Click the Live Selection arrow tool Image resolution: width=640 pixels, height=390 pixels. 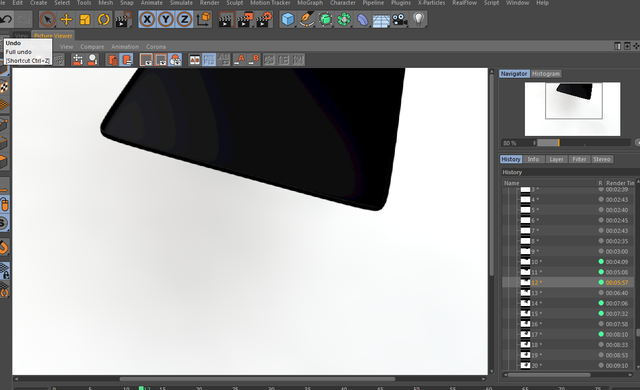click(x=47, y=19)
